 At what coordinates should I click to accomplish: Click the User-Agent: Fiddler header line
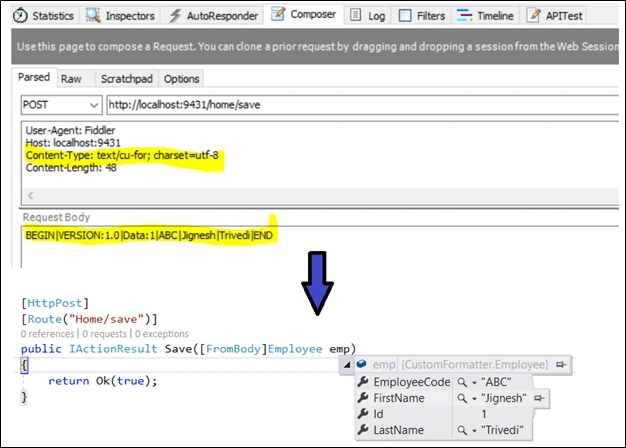click(70, 130)
